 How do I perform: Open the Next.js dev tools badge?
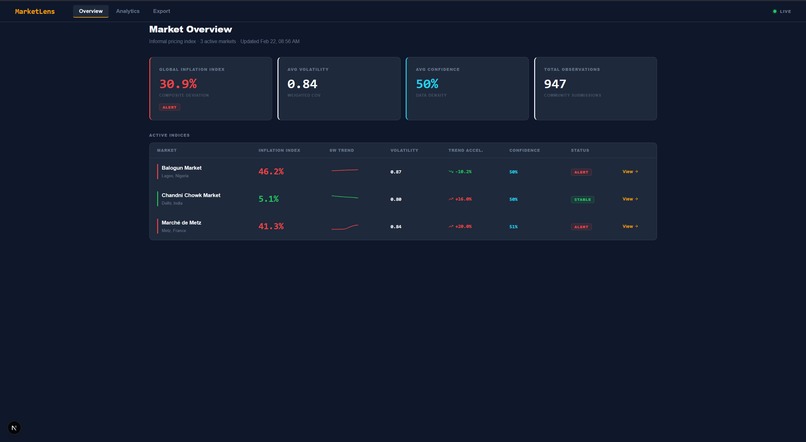pos(14,428)
